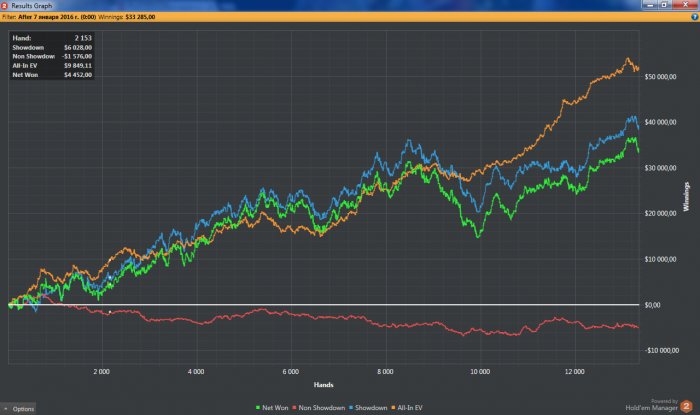Click the orange All-In EV line peak

[628, 58]
